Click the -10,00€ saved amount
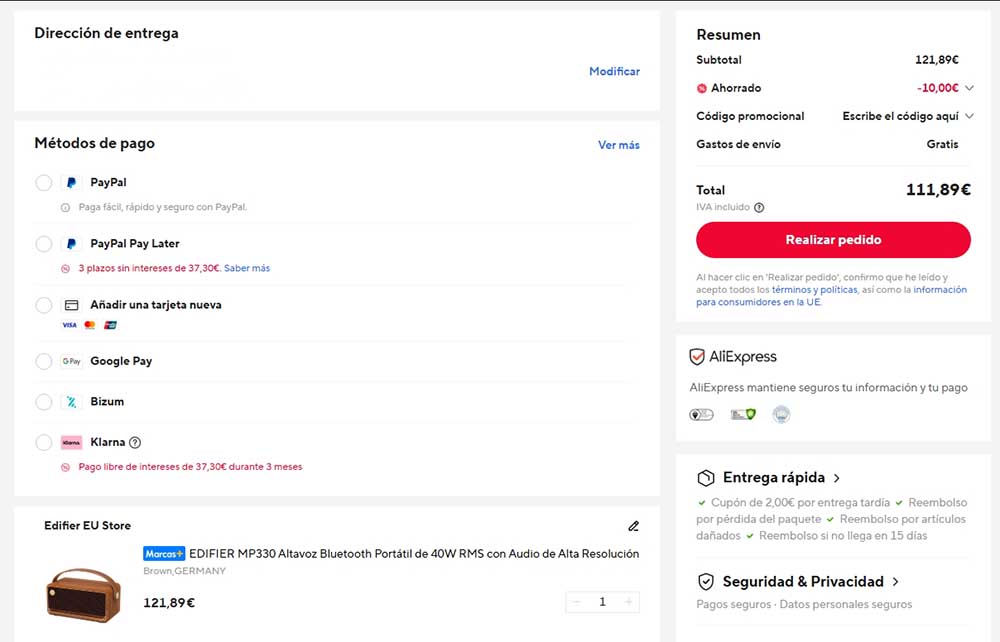This screenshot has height=642, width=1000. coord(938,89)
